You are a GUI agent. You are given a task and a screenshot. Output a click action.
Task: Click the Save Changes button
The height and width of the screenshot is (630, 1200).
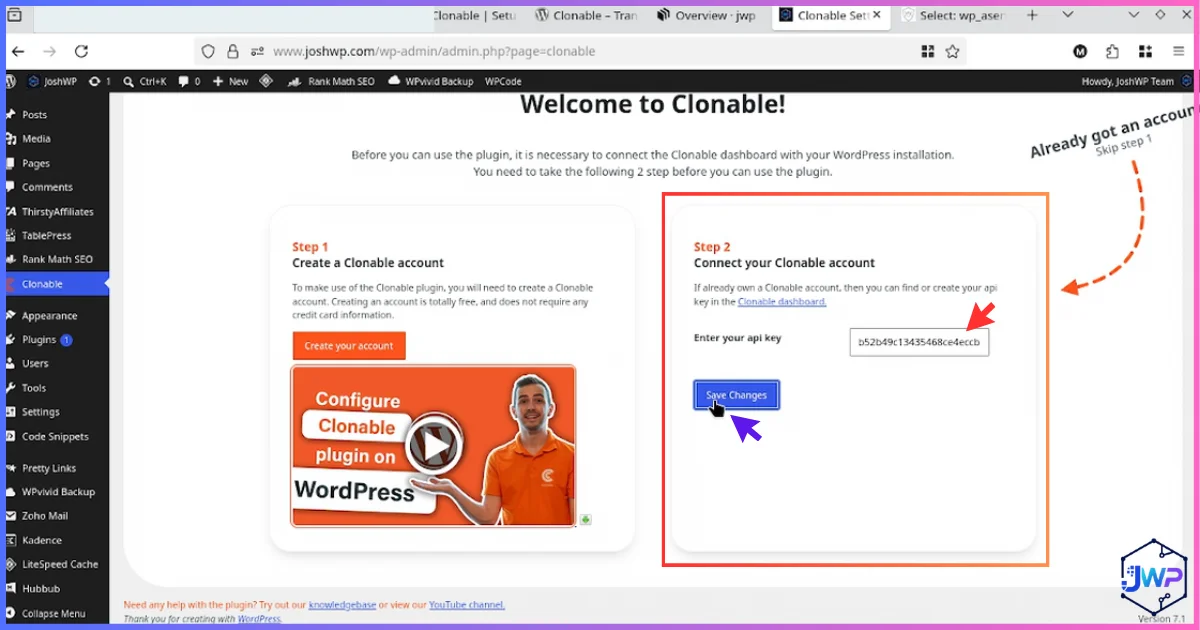(736, 395)
